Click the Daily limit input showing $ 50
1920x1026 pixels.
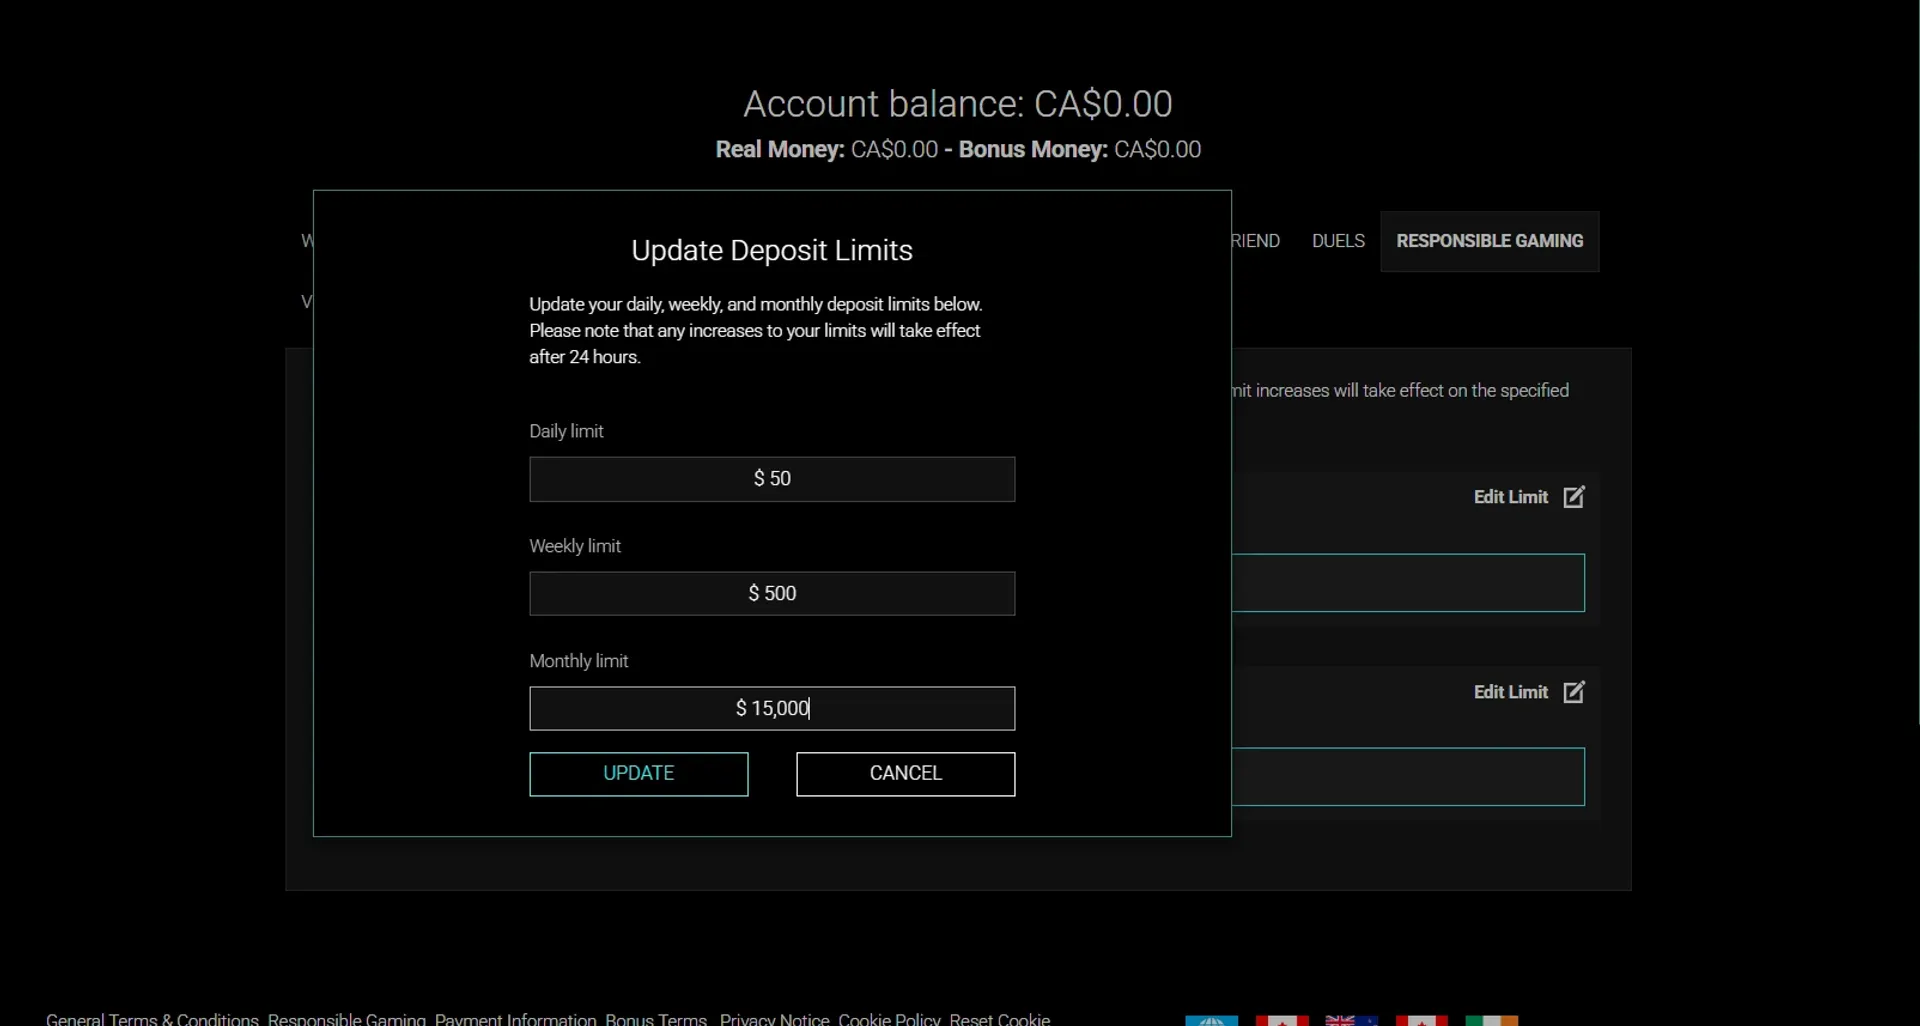coord(772,479)
